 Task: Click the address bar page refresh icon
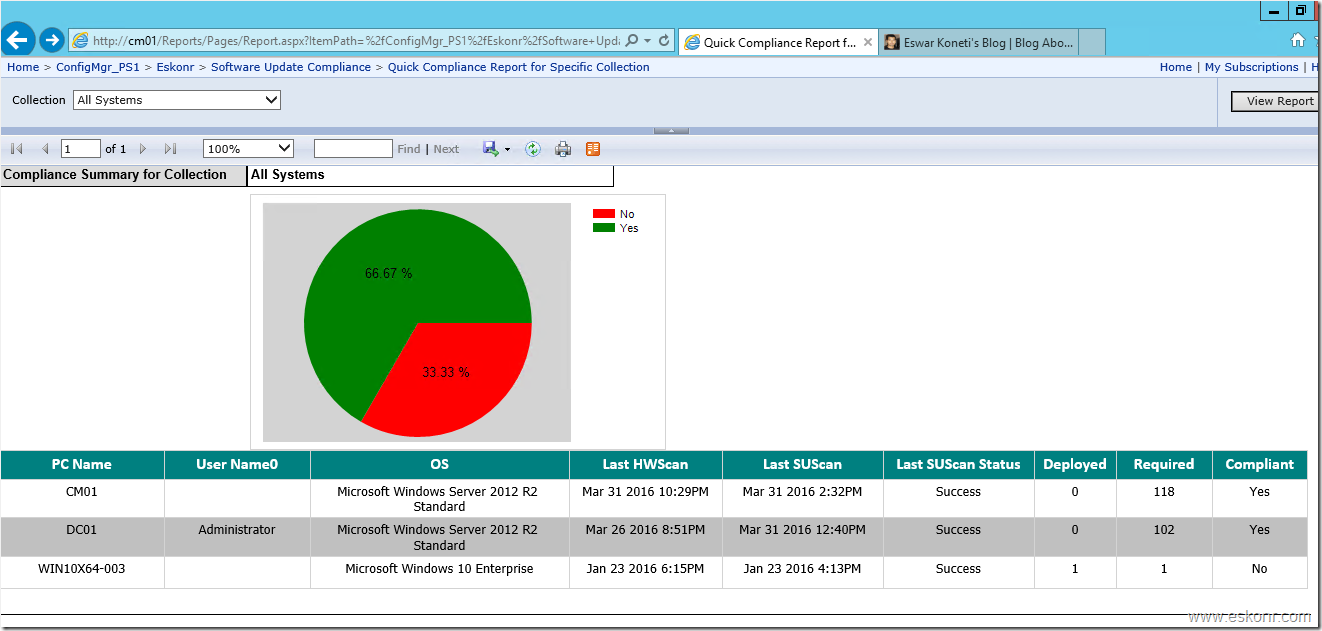click(664, 41)
